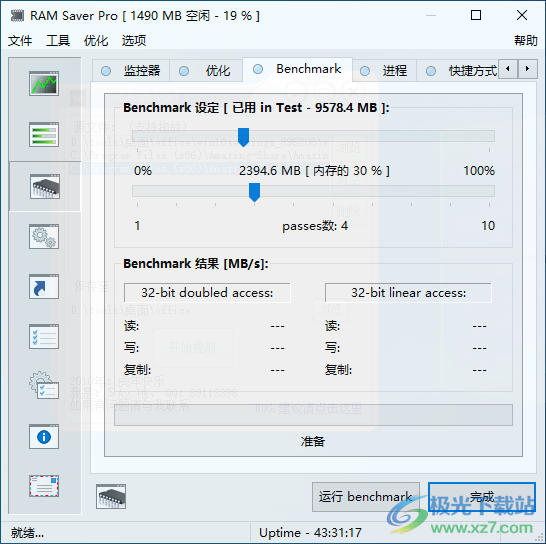Click the 'passes数: 4' label

point(315,226)
